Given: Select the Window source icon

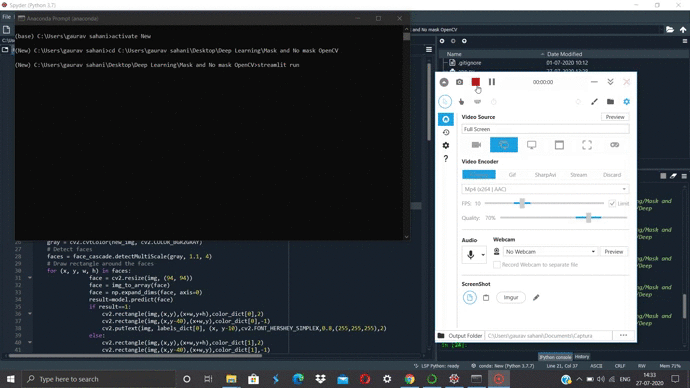Looking at the screenshot, I should pos(559,145).
